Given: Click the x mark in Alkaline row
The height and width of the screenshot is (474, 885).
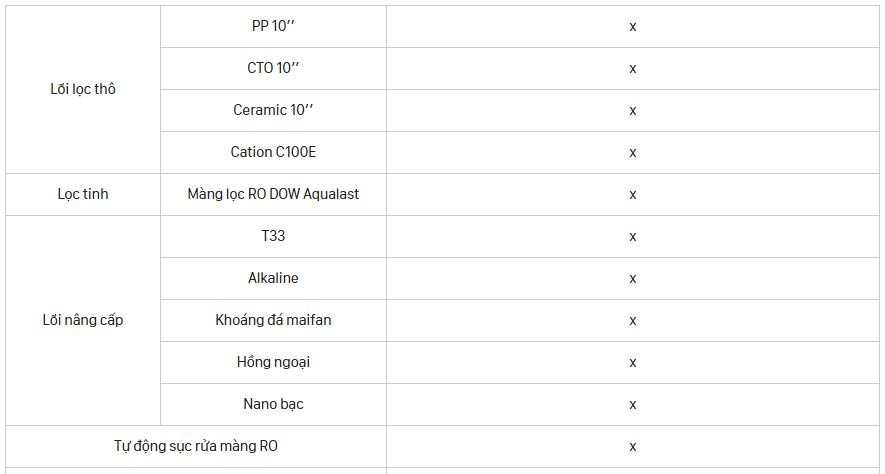Looking at the screenshot, I should 633,278.
